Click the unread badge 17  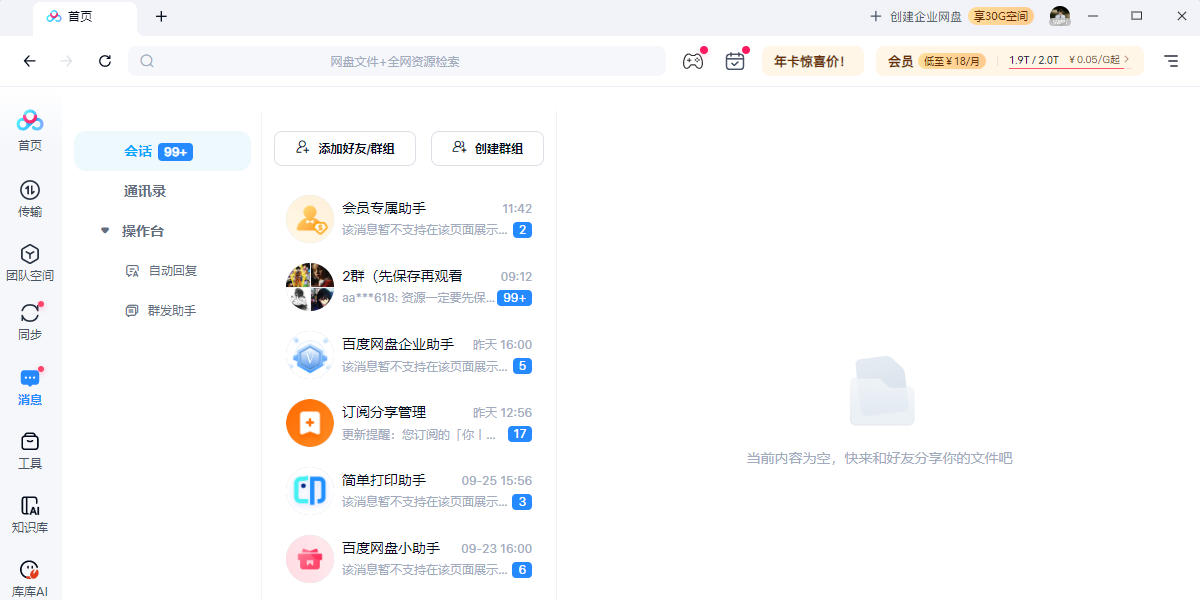520,434
